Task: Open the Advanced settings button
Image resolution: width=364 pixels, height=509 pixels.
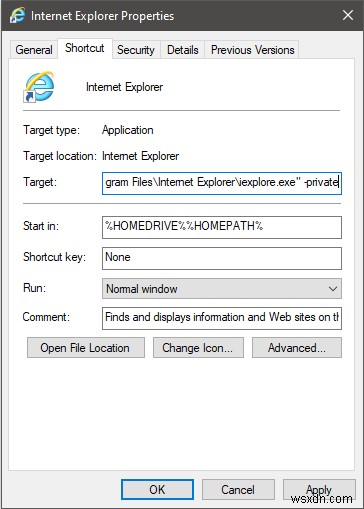Action: click(297, 348)
